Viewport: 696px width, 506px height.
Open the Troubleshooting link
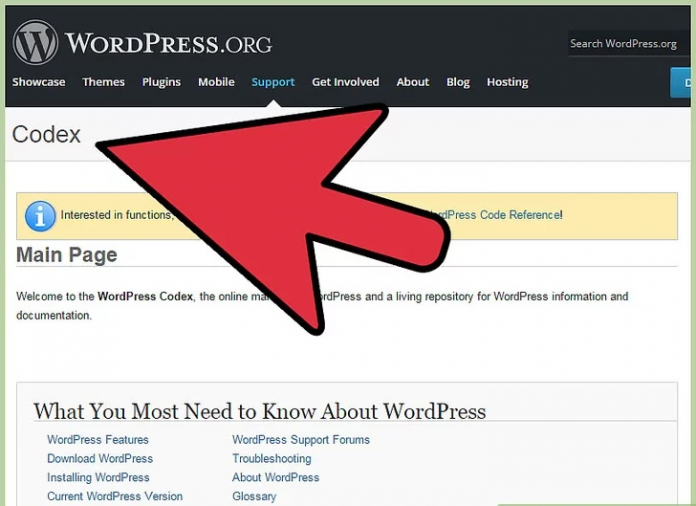272,459
